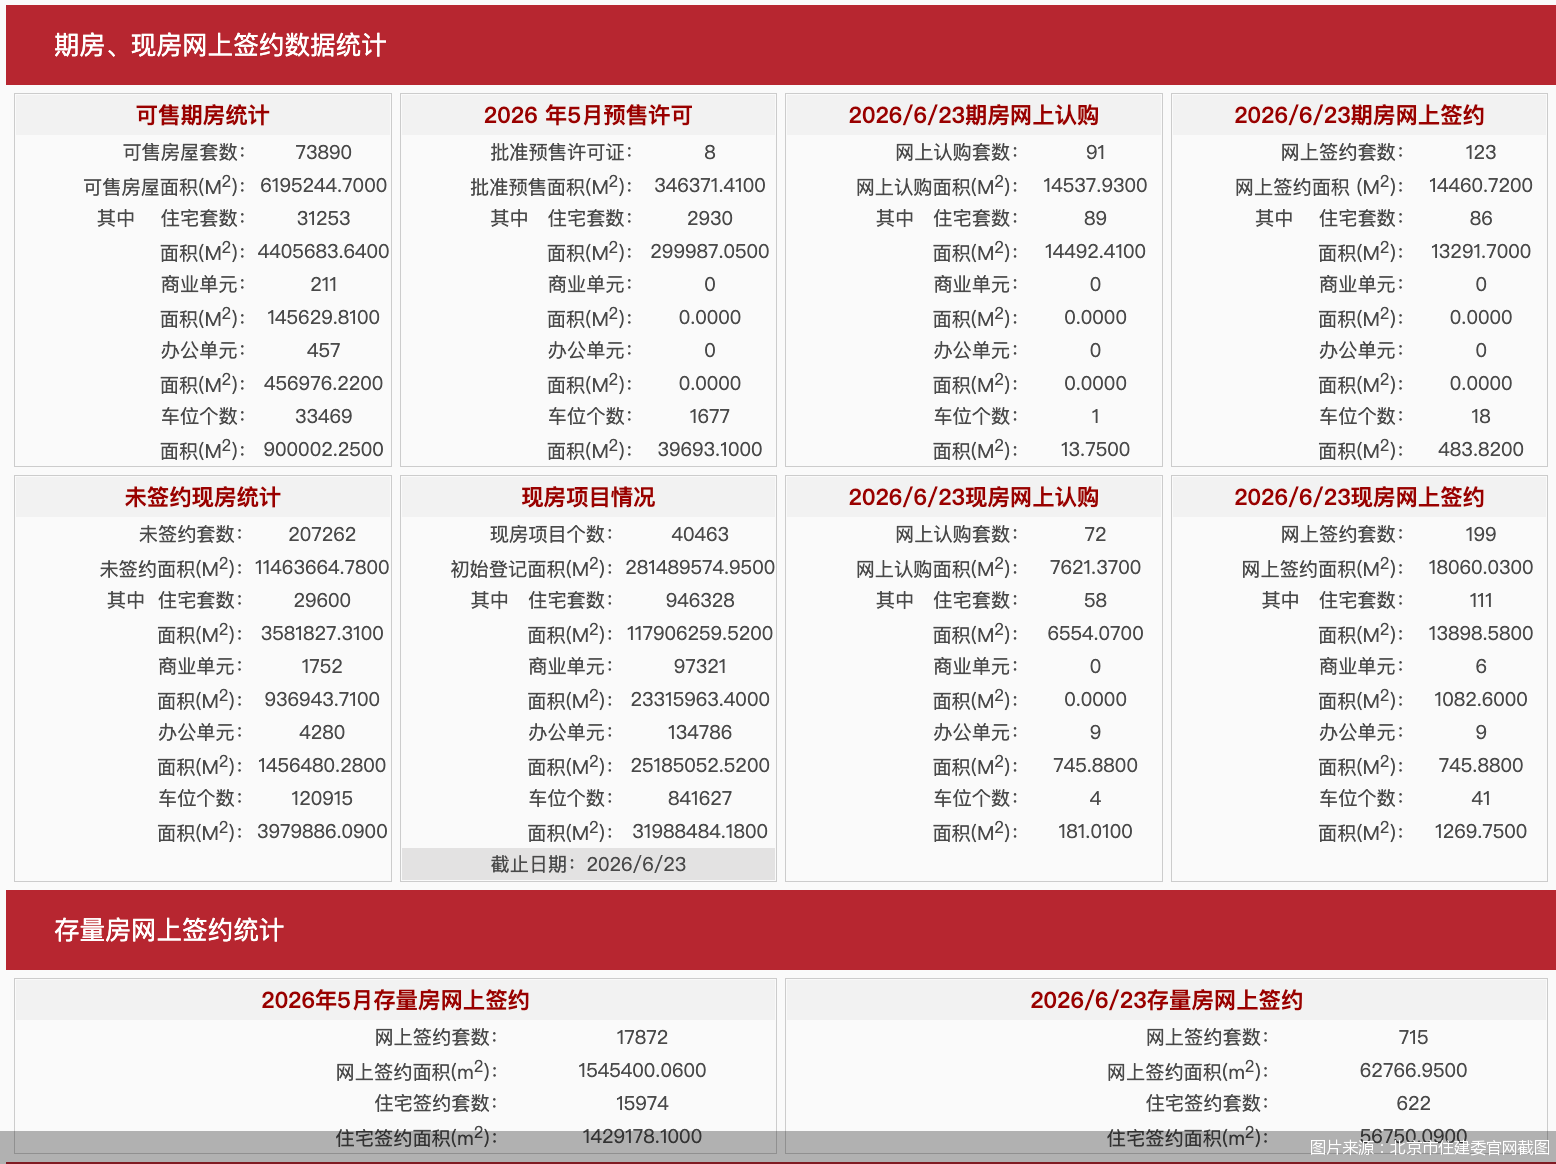This screenshot has width=1556, height=1164.
Task: Click the 批准预售许可证 label
Action: point(561,152)
